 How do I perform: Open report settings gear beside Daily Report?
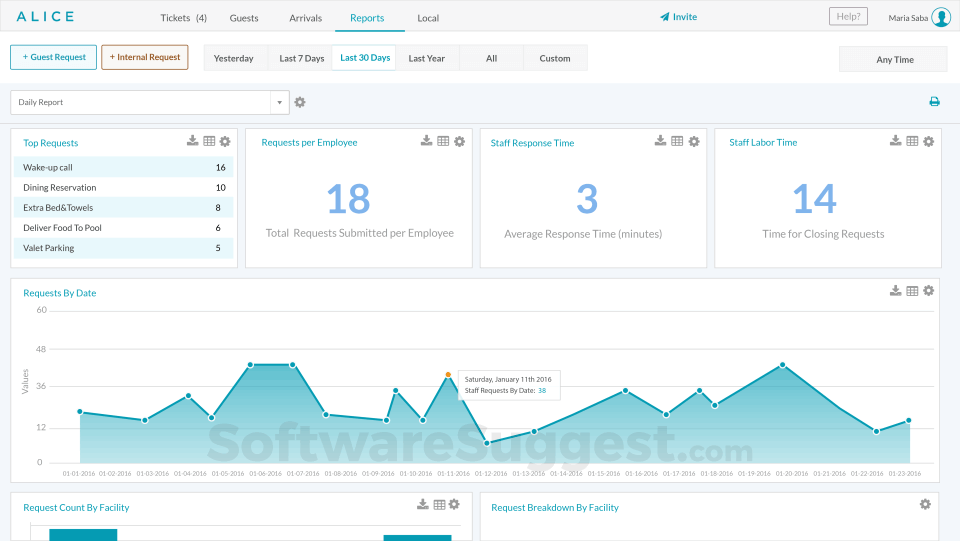point(300,102)
